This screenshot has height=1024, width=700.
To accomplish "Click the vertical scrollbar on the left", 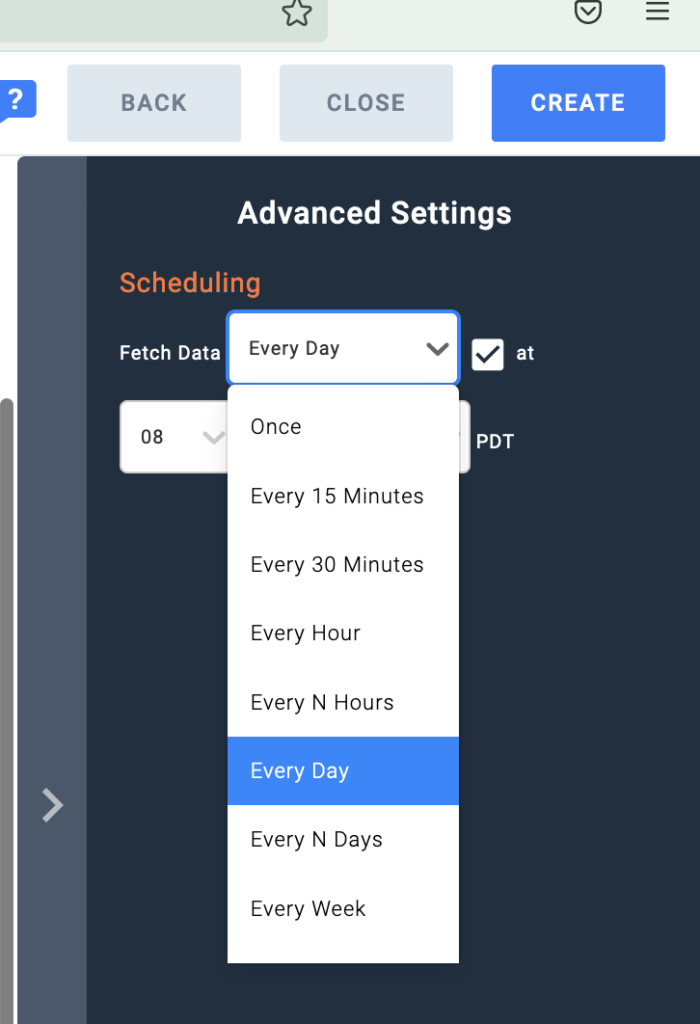I will point(6,700).
